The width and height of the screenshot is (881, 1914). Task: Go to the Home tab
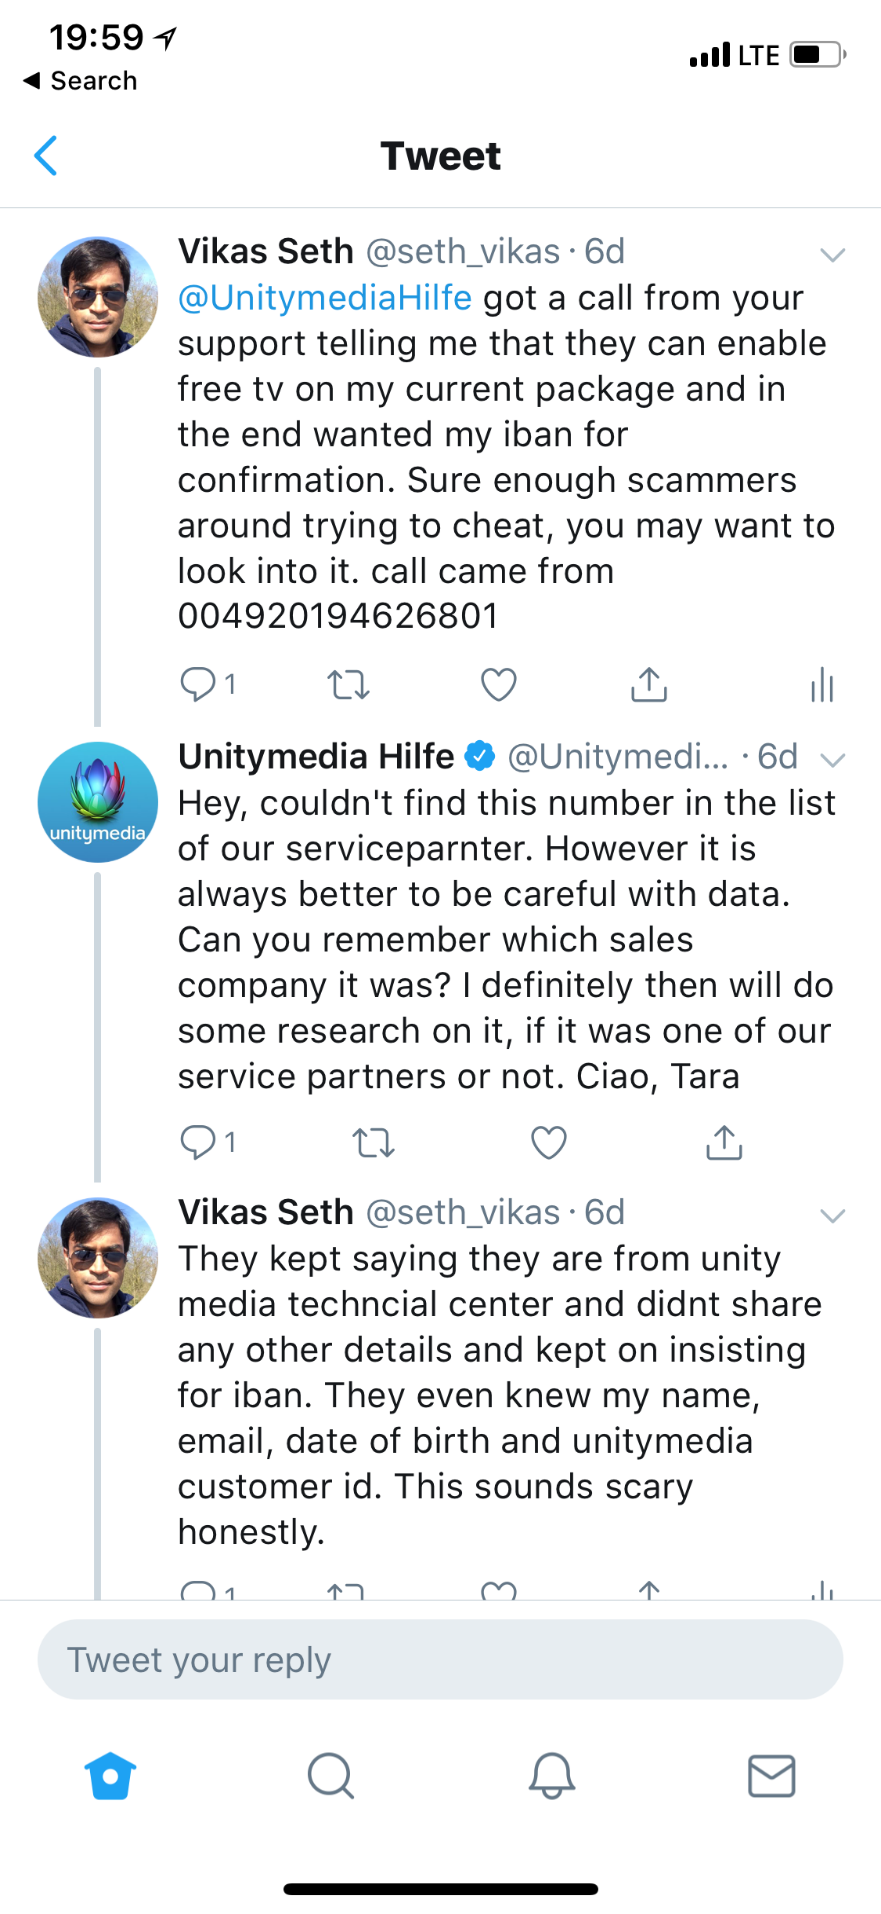[110, 1776]
